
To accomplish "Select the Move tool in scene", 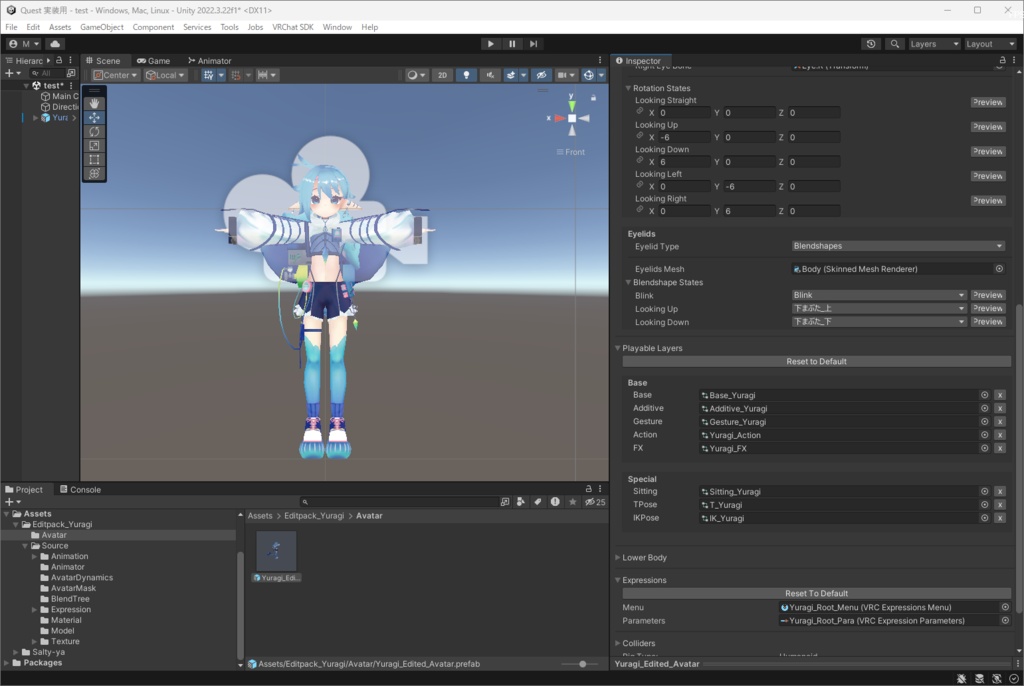I will pos(94,118).
